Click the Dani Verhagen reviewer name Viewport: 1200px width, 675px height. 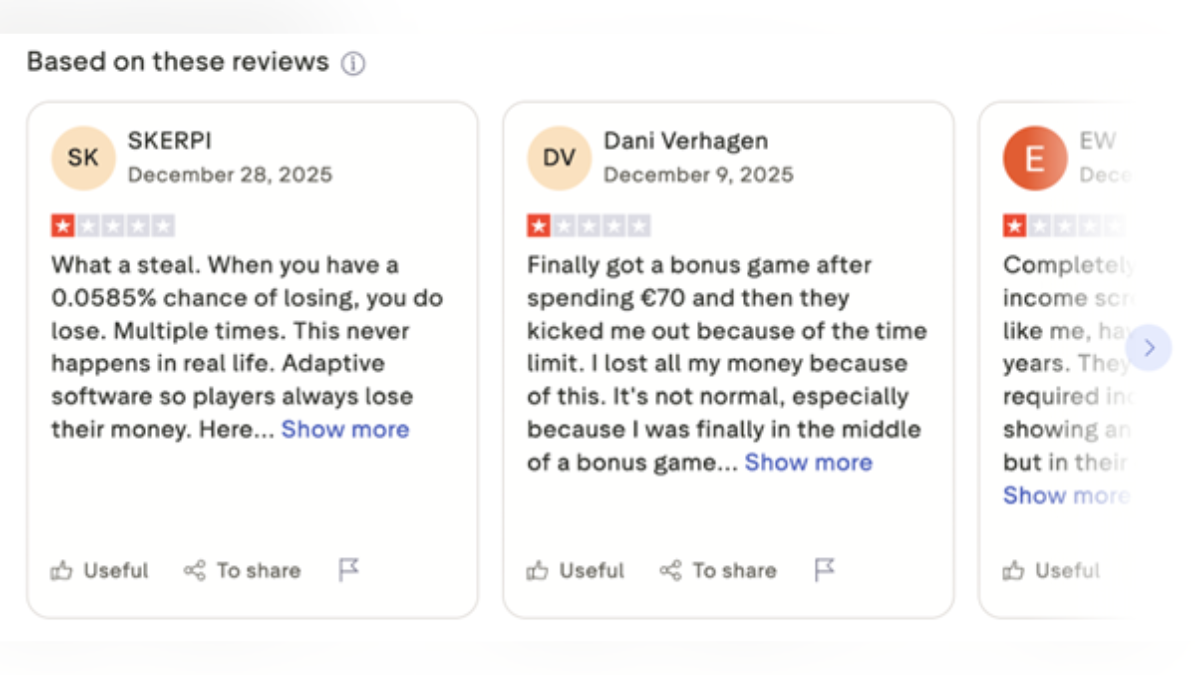coord(685,141)
